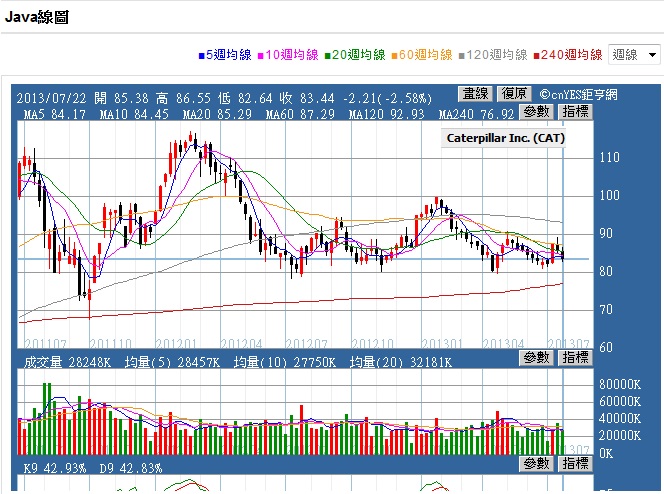Click the 均量(5) 28457K readout

point(172,362)
